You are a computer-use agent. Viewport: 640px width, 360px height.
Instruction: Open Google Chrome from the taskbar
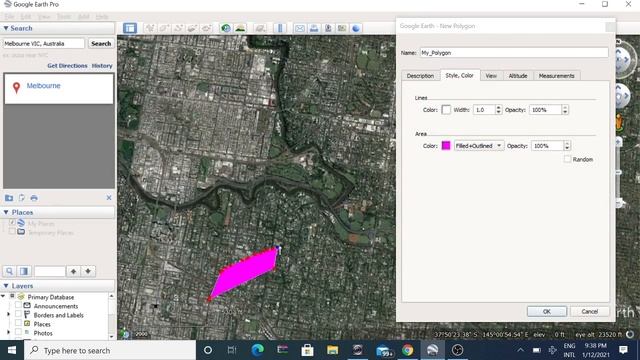pos(407,350)
